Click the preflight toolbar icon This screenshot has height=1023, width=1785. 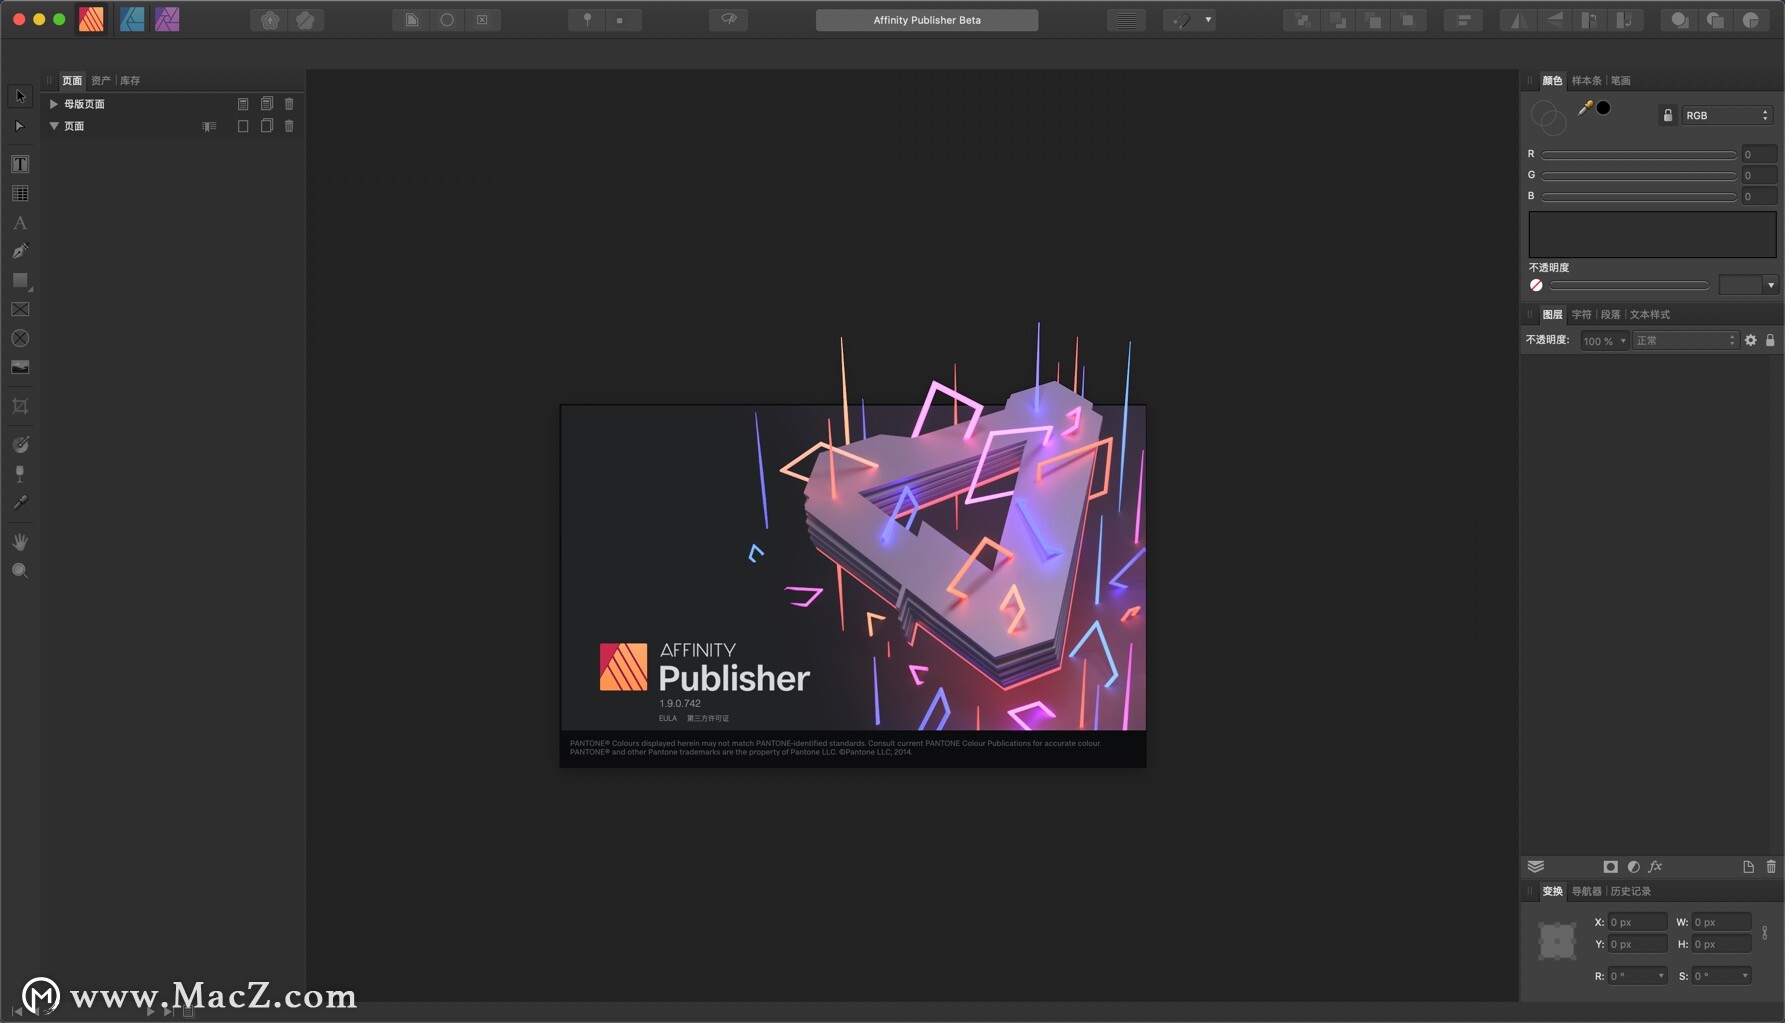(x=729, y=20)
